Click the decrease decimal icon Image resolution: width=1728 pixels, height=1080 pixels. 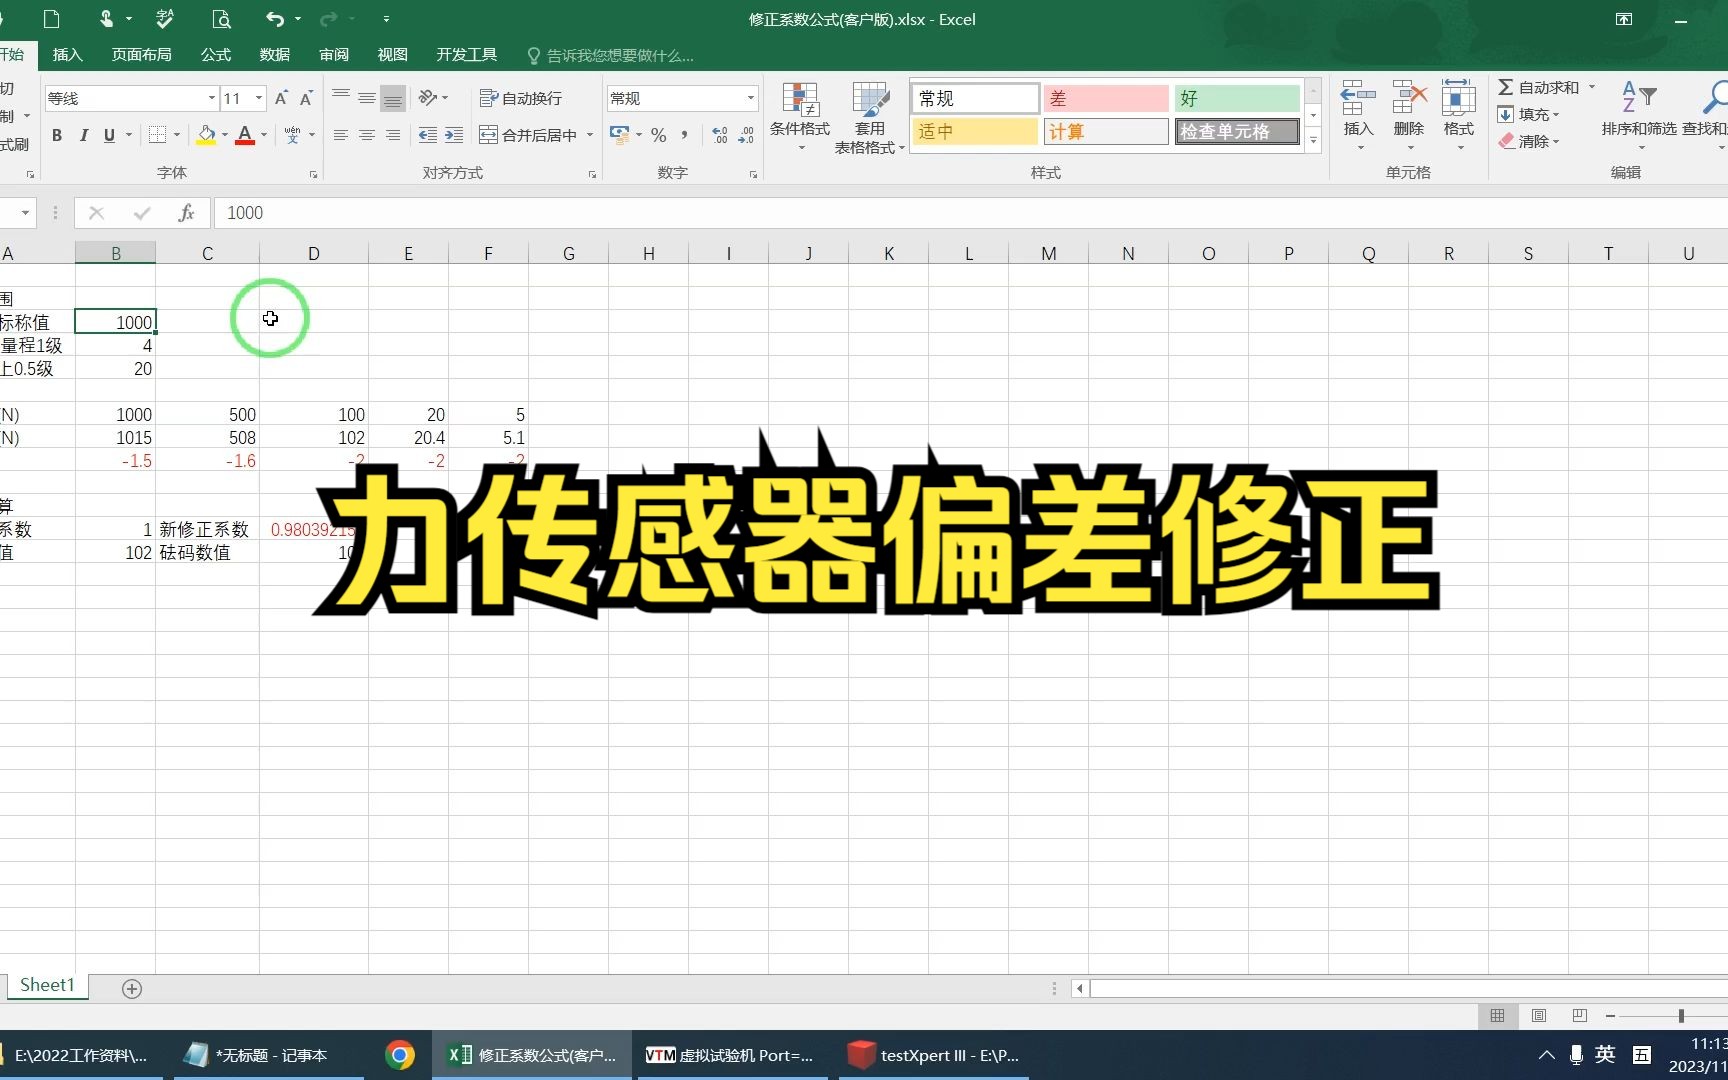tap(746, 135)
